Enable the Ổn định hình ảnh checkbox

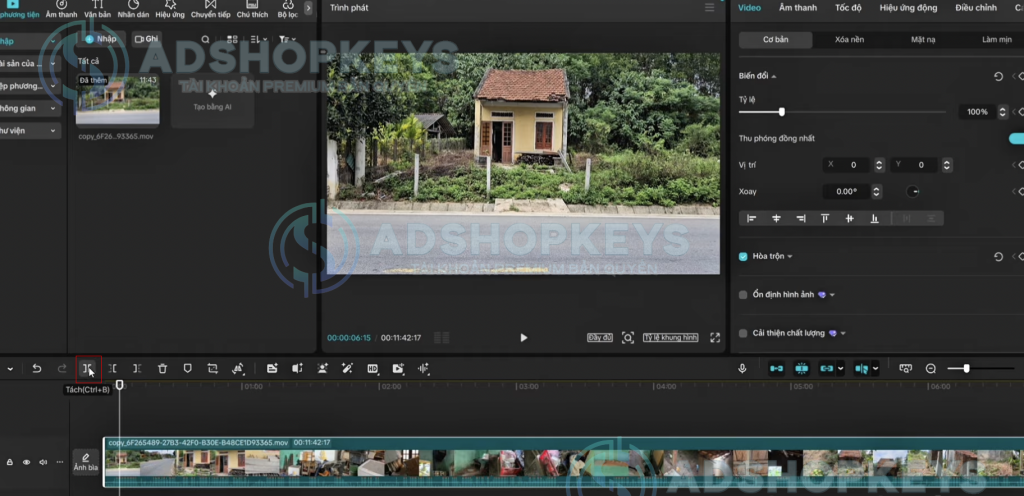click(743, 295)
